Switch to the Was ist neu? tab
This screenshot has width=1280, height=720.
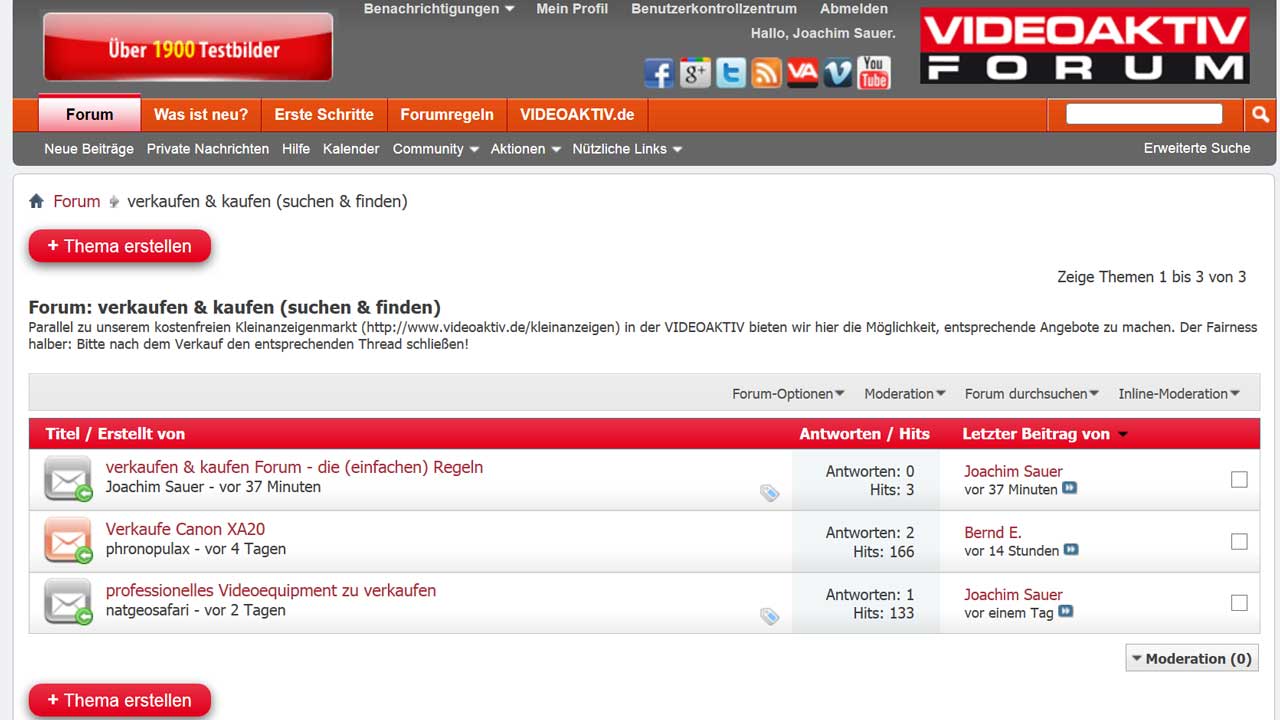click(201, 115)
